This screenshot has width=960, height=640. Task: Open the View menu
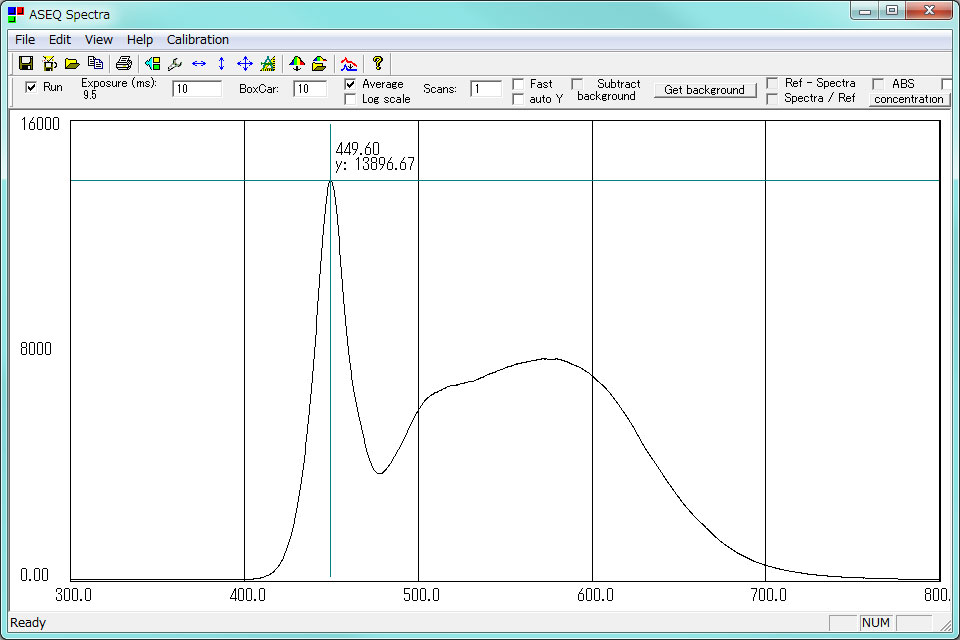coord(99,40)
